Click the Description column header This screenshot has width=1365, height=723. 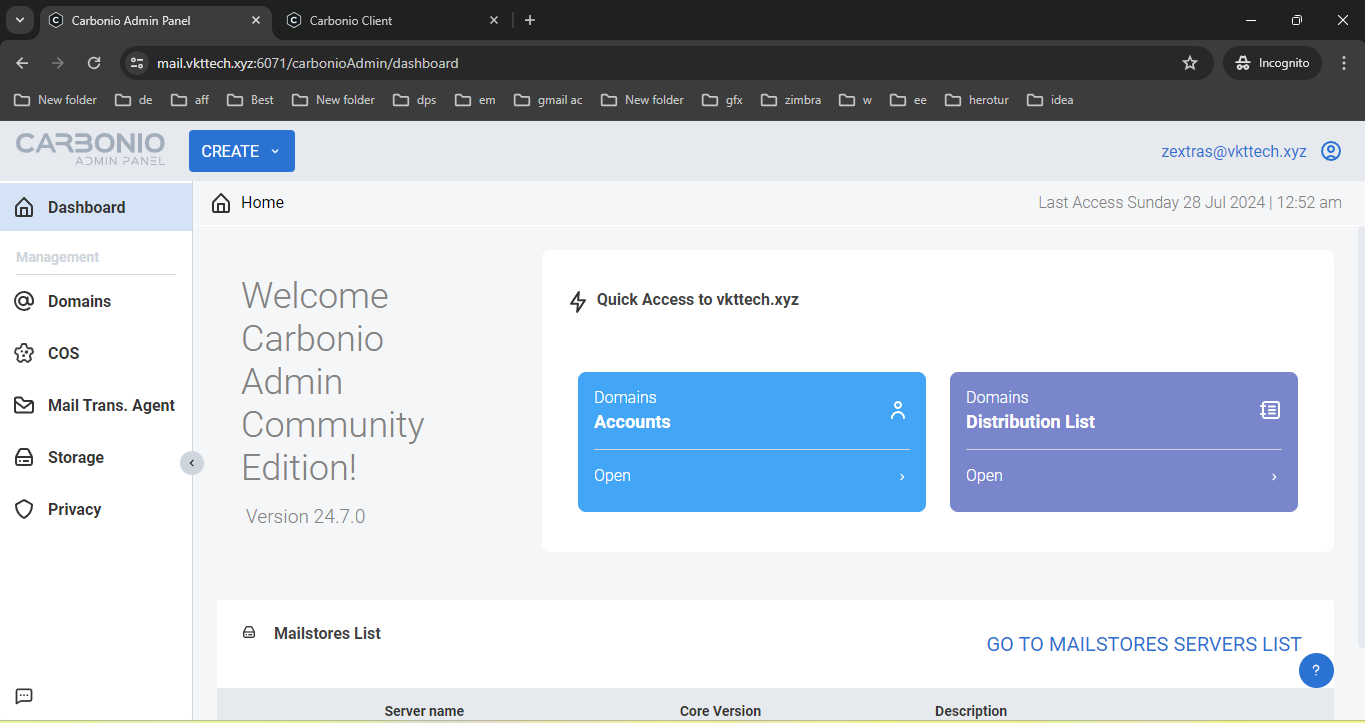coord(971,711)
